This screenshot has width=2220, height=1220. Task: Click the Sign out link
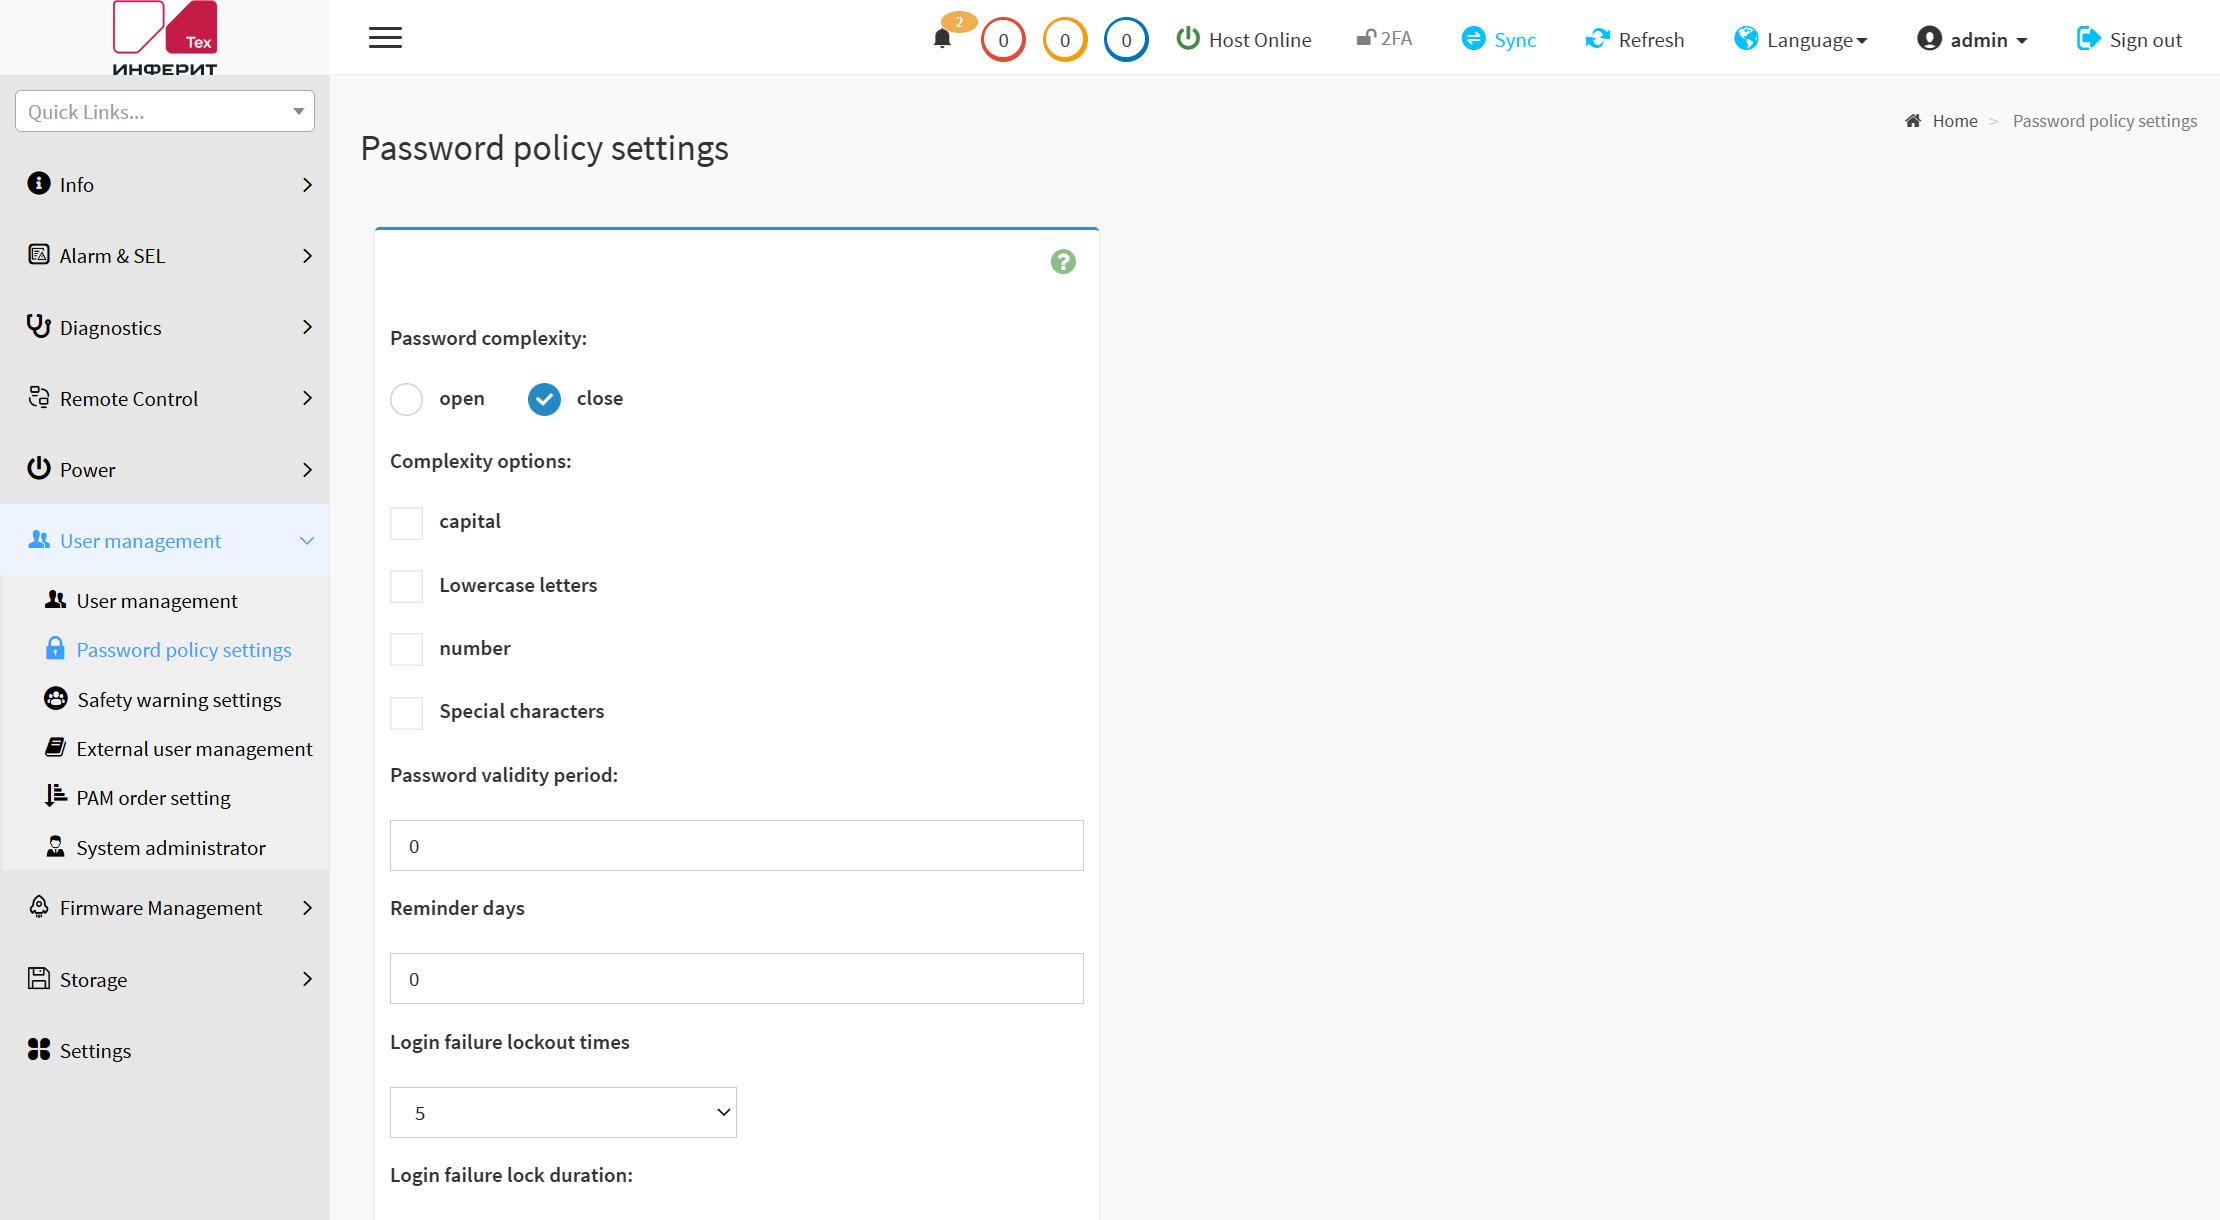(2145, 40)
